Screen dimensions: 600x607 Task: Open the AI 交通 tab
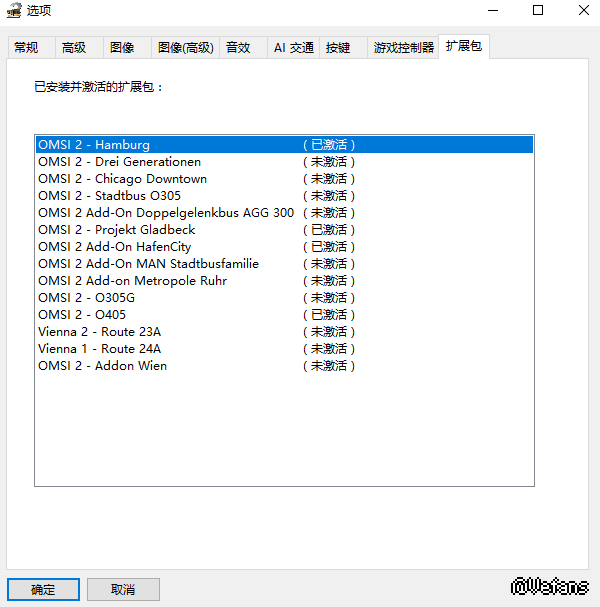[x=293, y=48]
